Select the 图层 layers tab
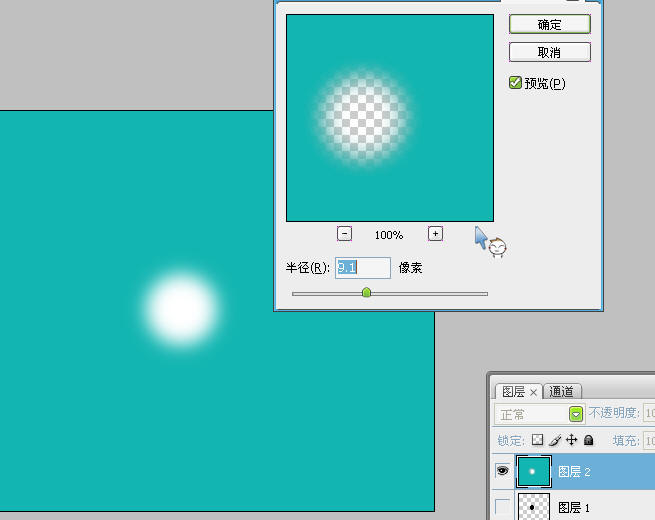655x520 pixels. (513, 392)
